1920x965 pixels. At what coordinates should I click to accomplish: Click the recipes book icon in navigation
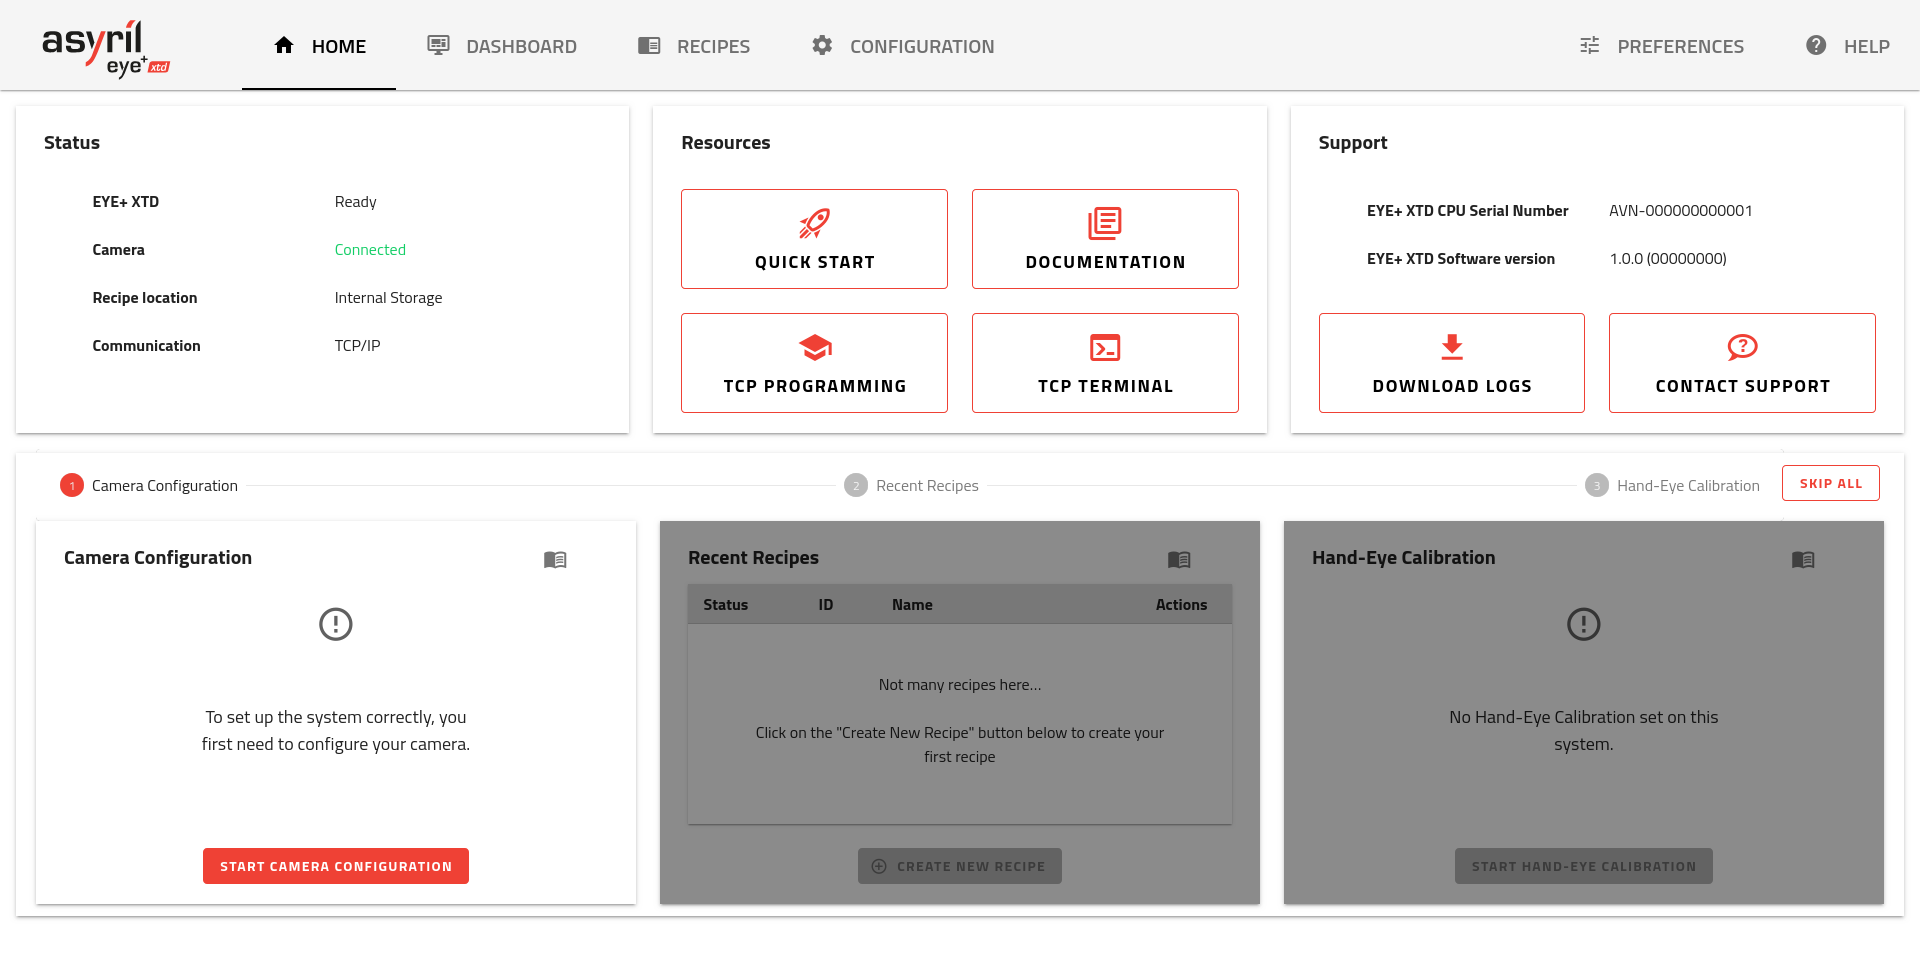[x=649, y=45]
